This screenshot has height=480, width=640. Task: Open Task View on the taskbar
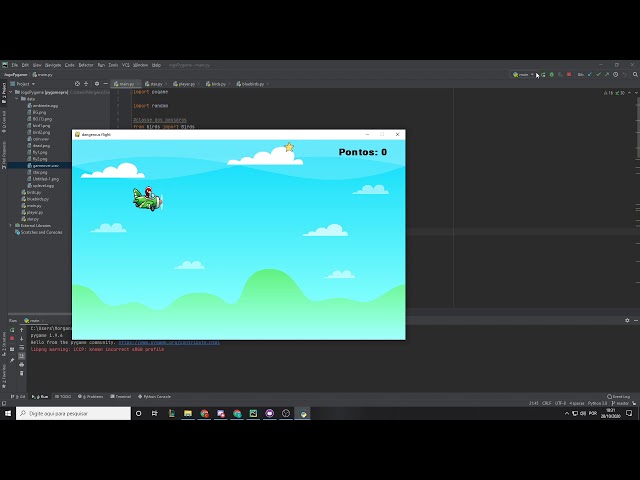pyautogui.click(x=155, y=413)
